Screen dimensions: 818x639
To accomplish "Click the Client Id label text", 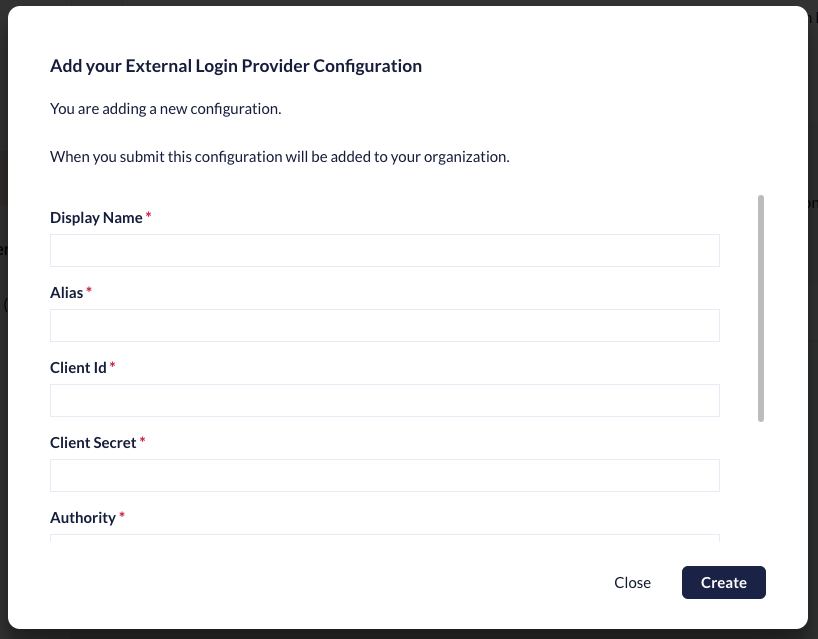I will (x=78, y=368).
